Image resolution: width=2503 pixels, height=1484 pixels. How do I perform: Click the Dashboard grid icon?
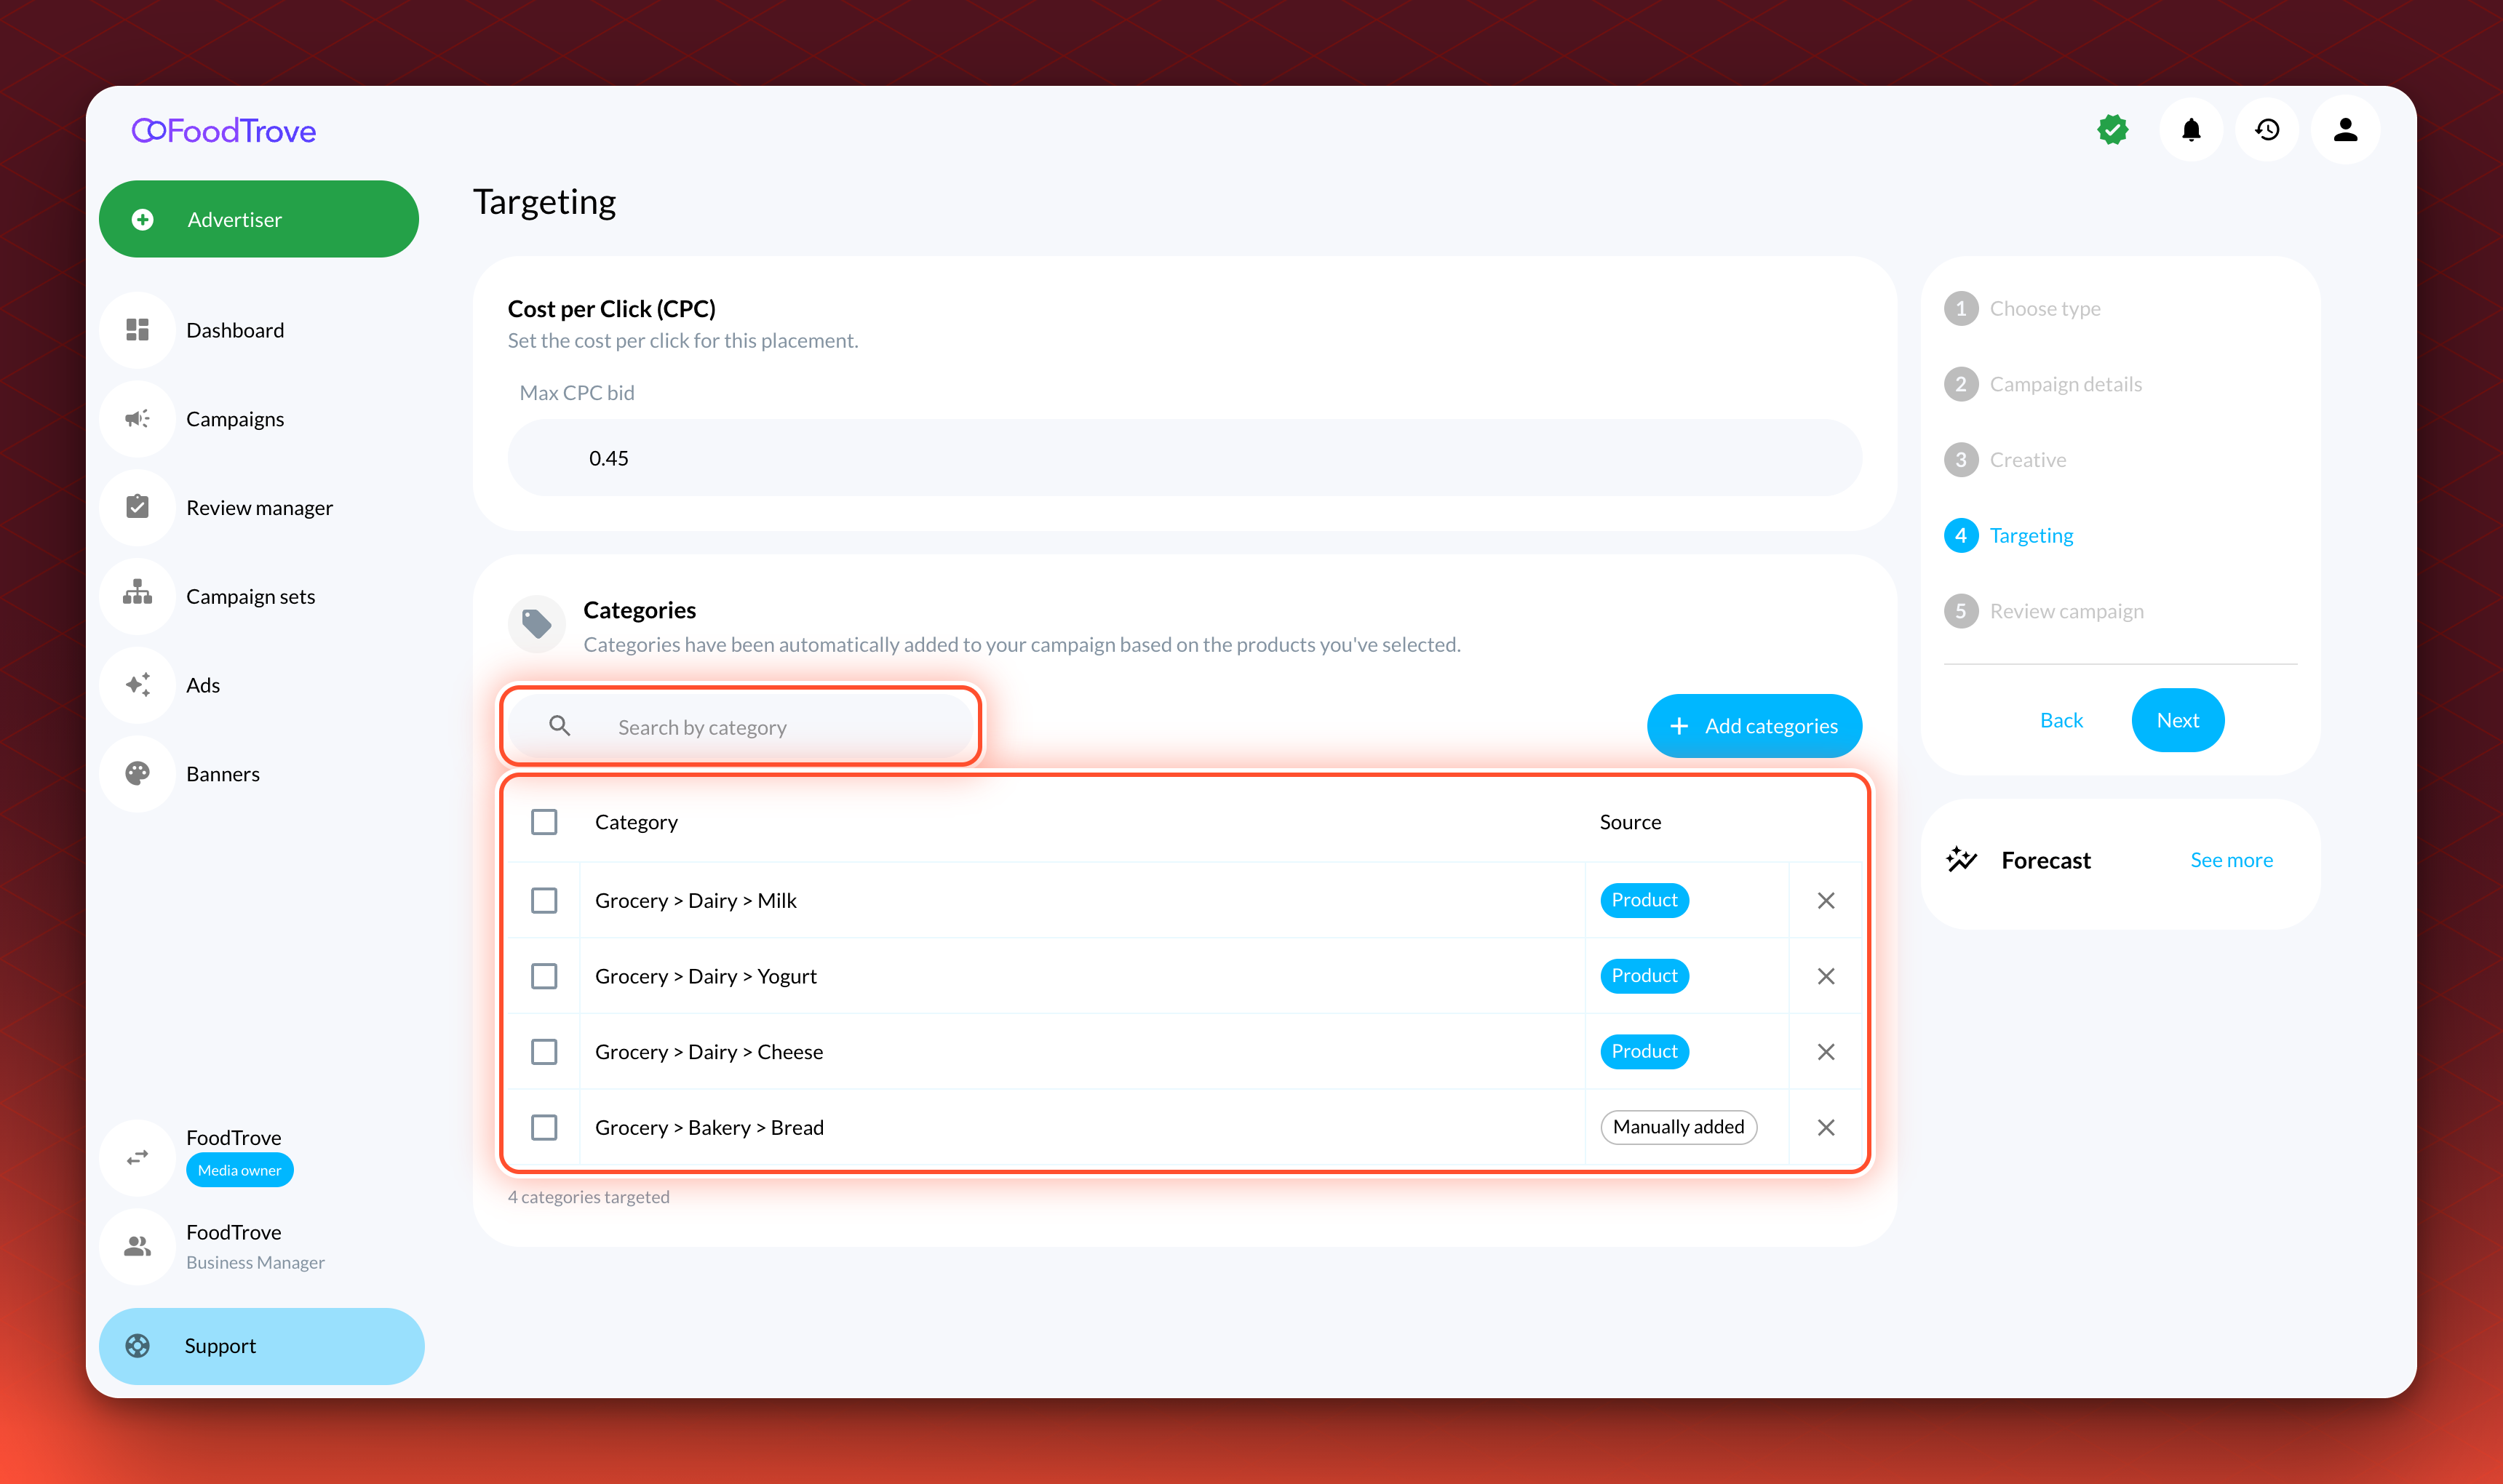click(x=138, y=330)
